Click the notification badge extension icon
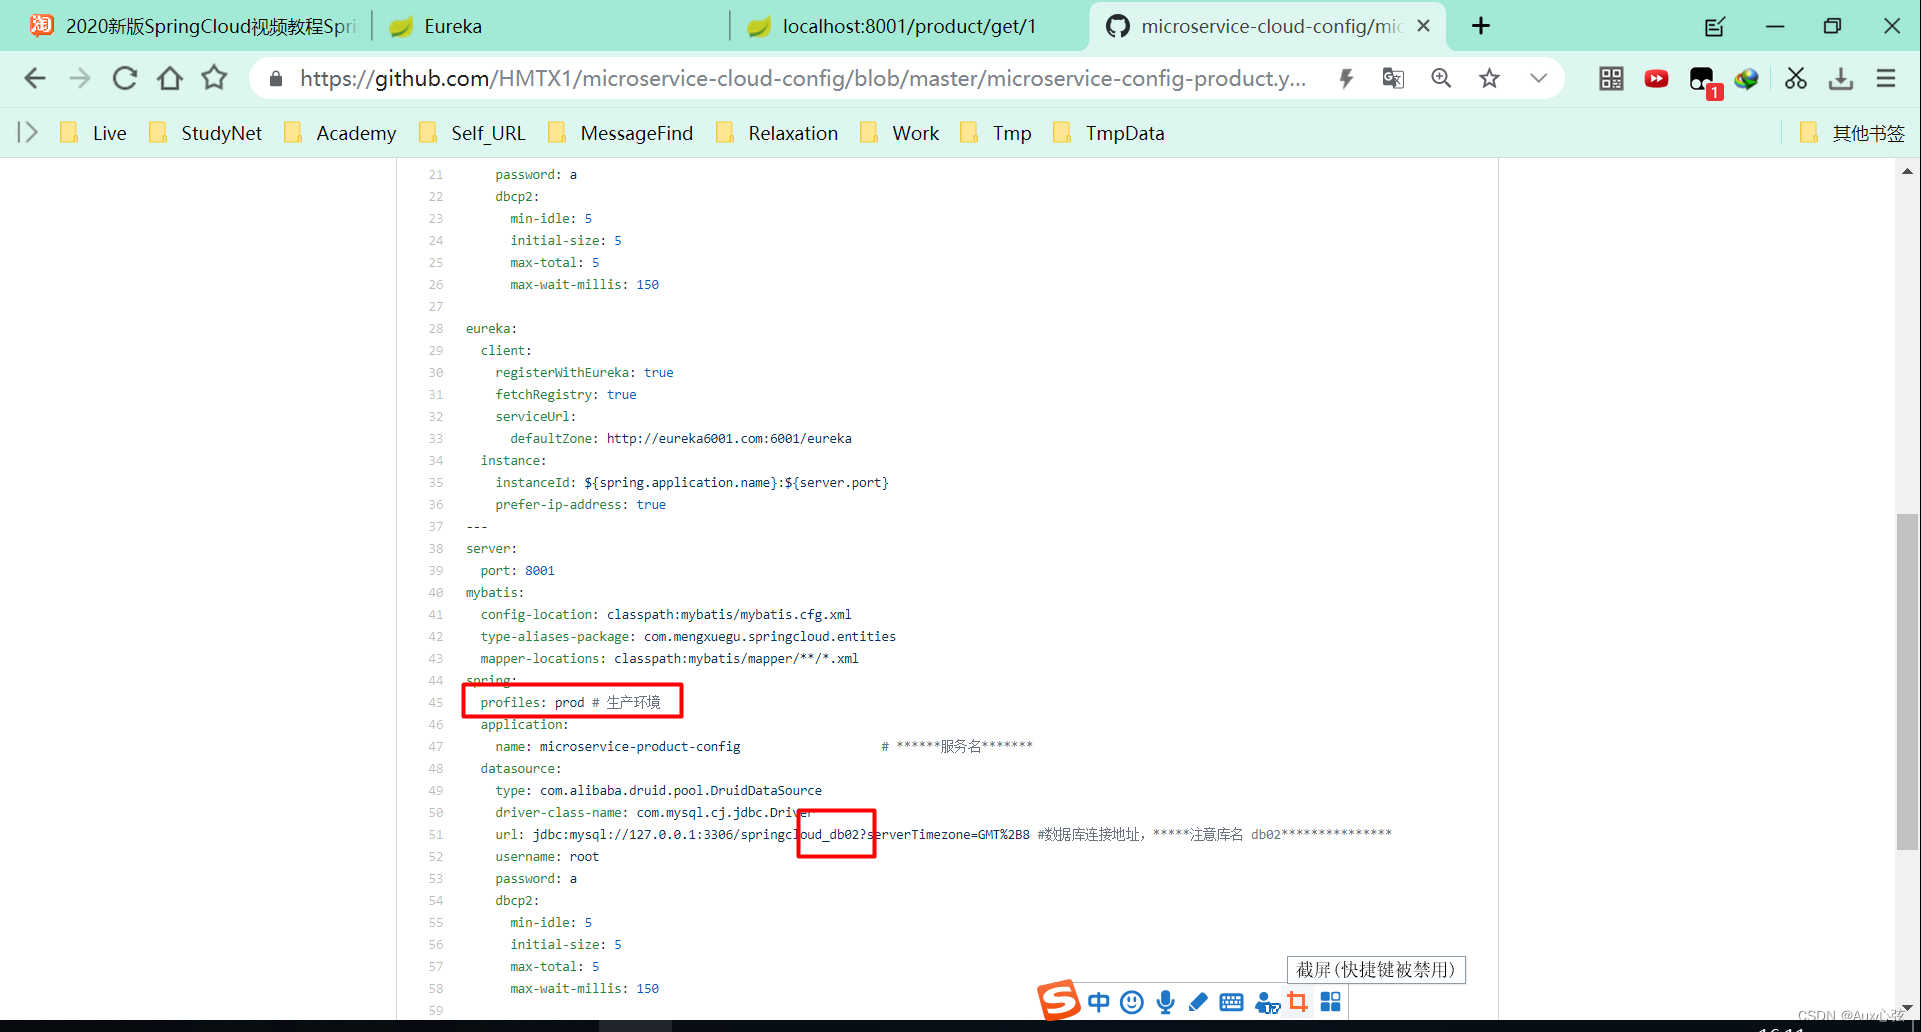The width and height of the screenshot is (1921, 1032). (x=1703, y=79)
